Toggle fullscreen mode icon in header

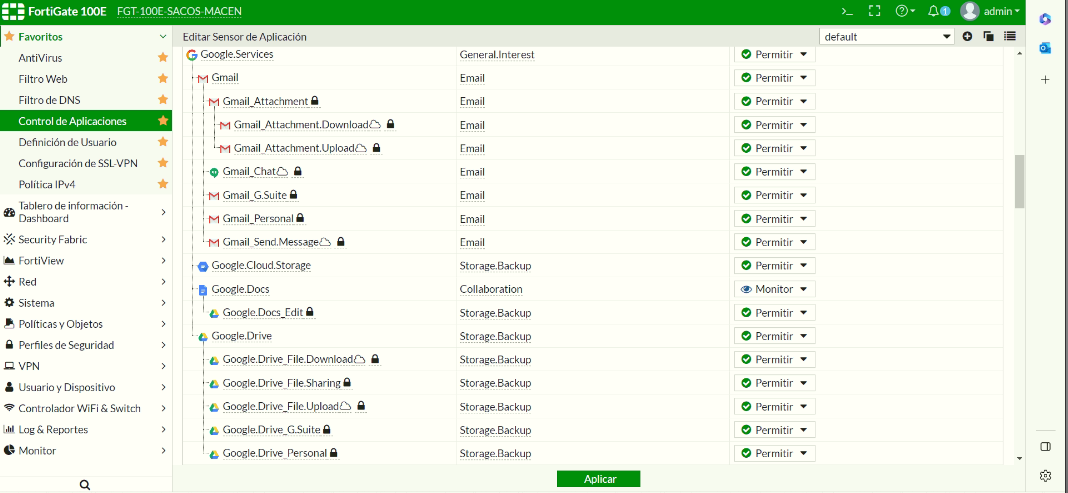coord(874,11)
